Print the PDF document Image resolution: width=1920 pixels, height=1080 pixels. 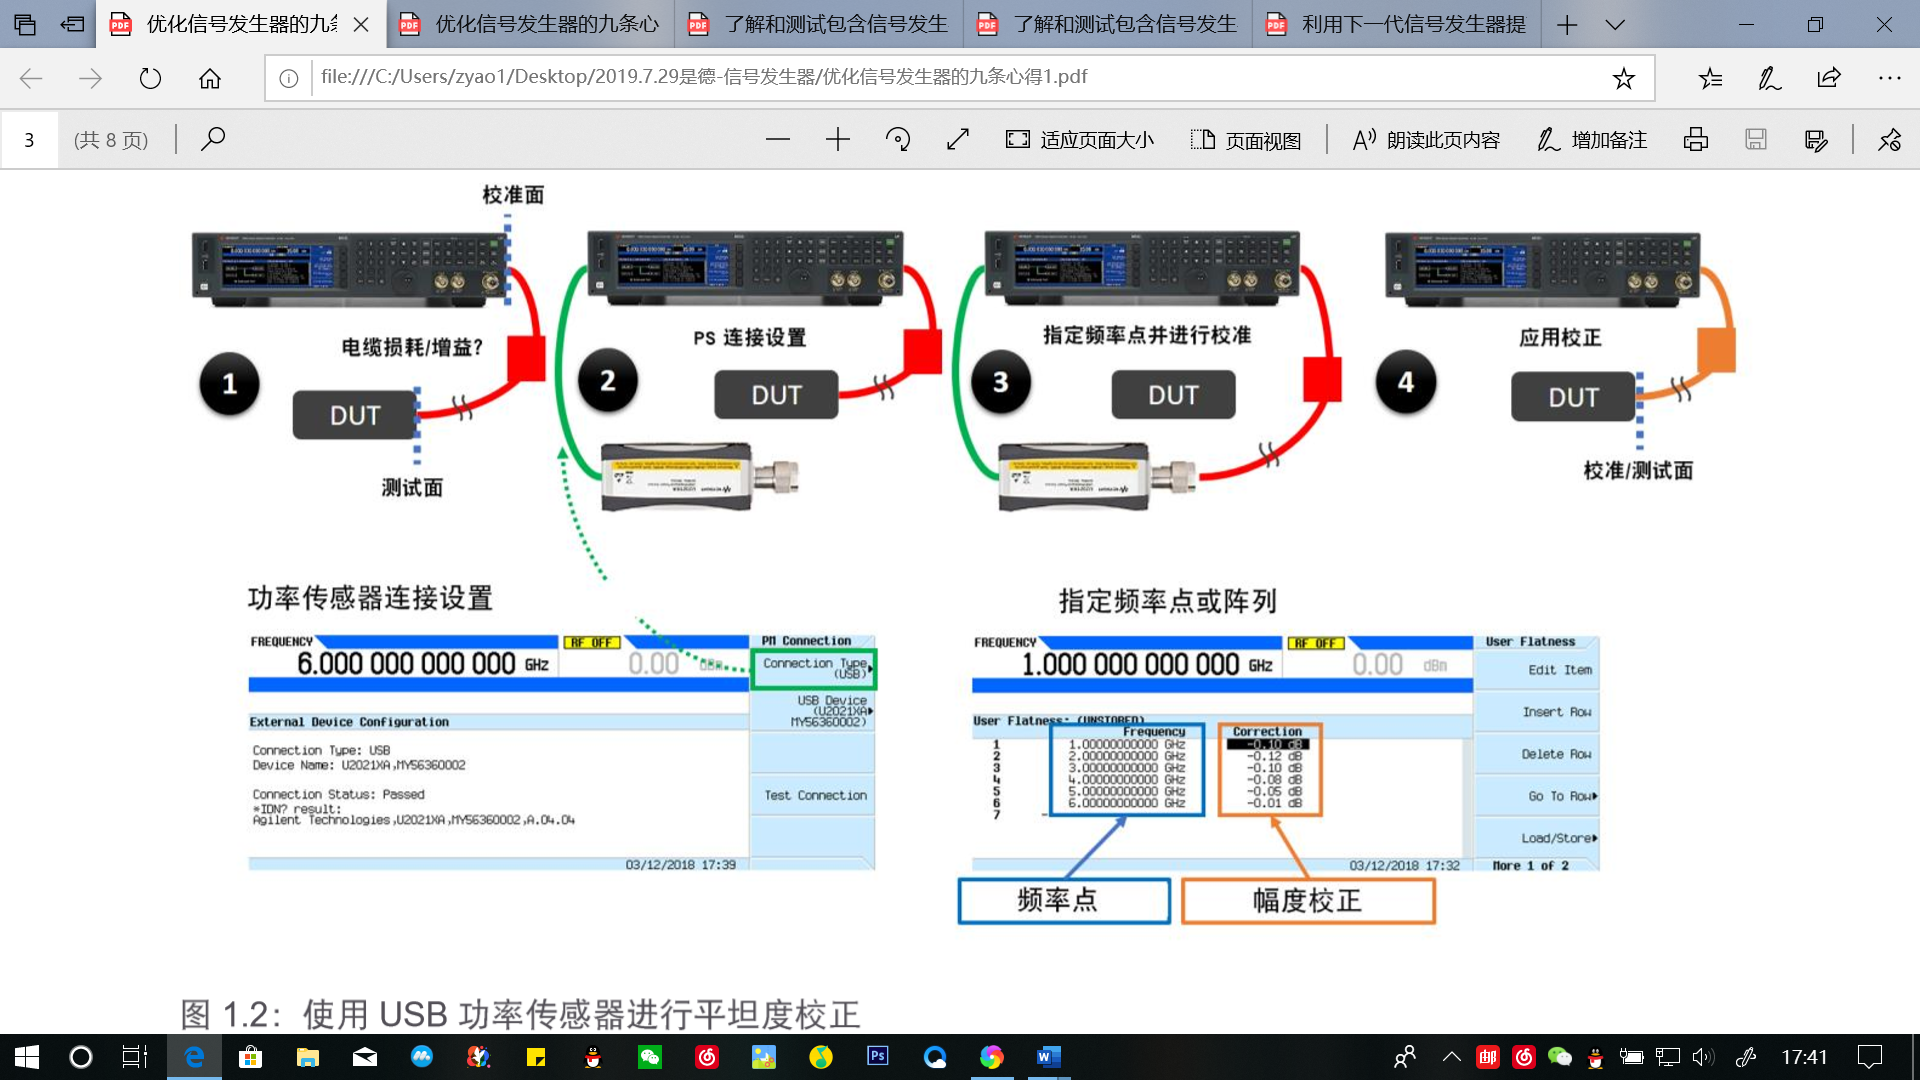tap(1696, 140)
